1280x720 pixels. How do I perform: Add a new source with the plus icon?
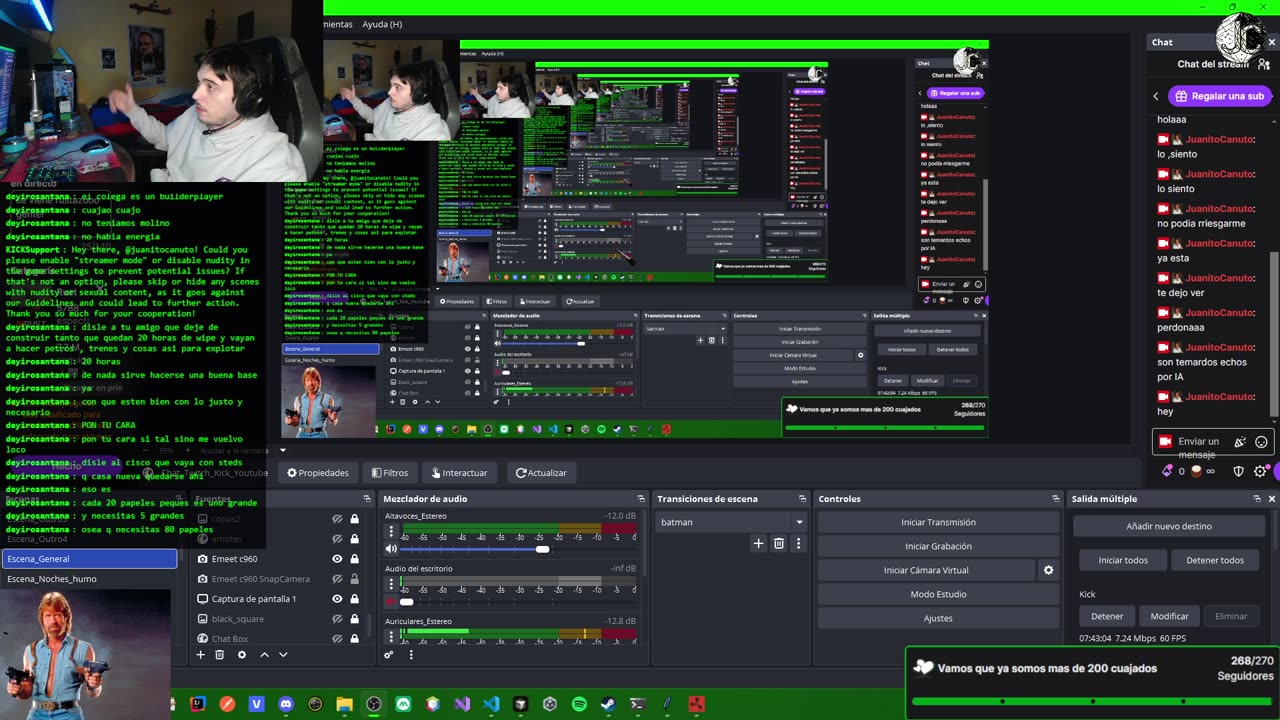click(x=200, y=655)
